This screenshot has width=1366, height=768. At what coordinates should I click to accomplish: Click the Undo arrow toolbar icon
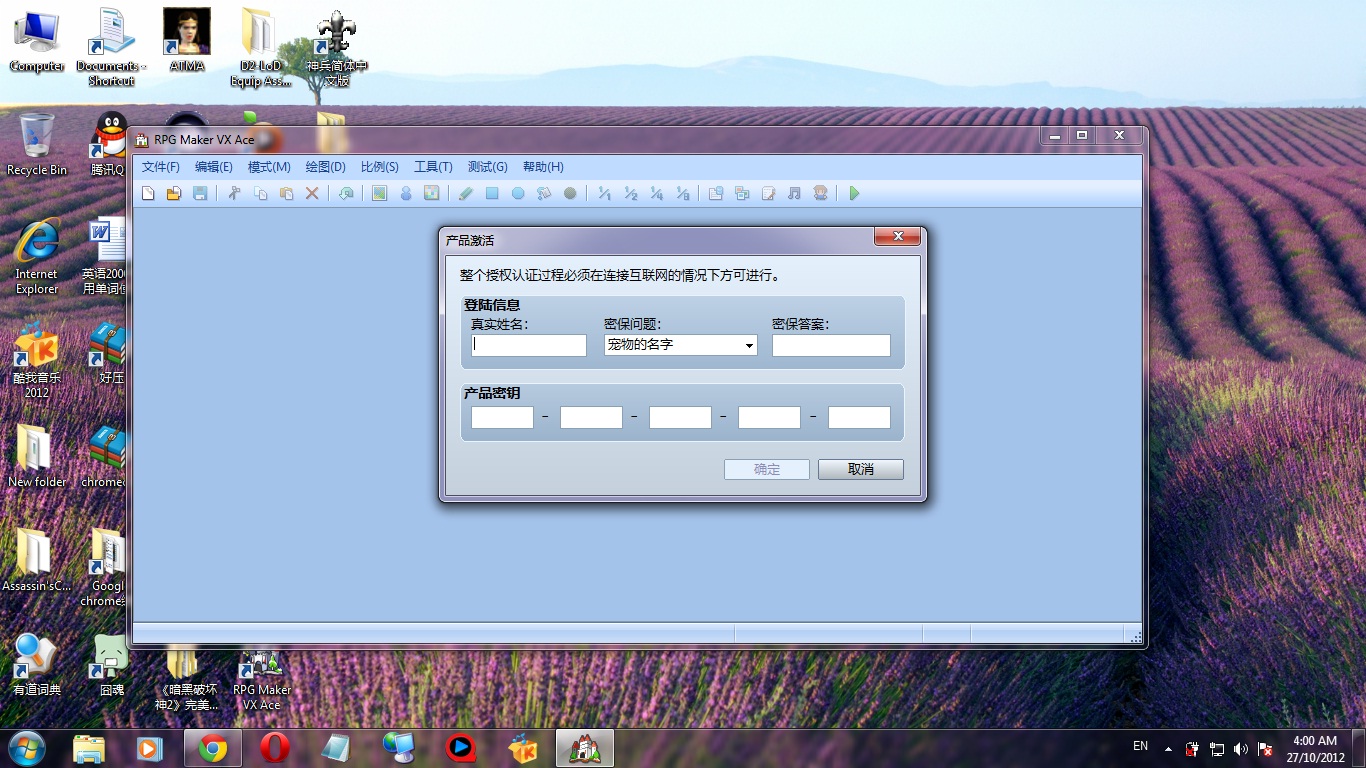click(346, 193)
